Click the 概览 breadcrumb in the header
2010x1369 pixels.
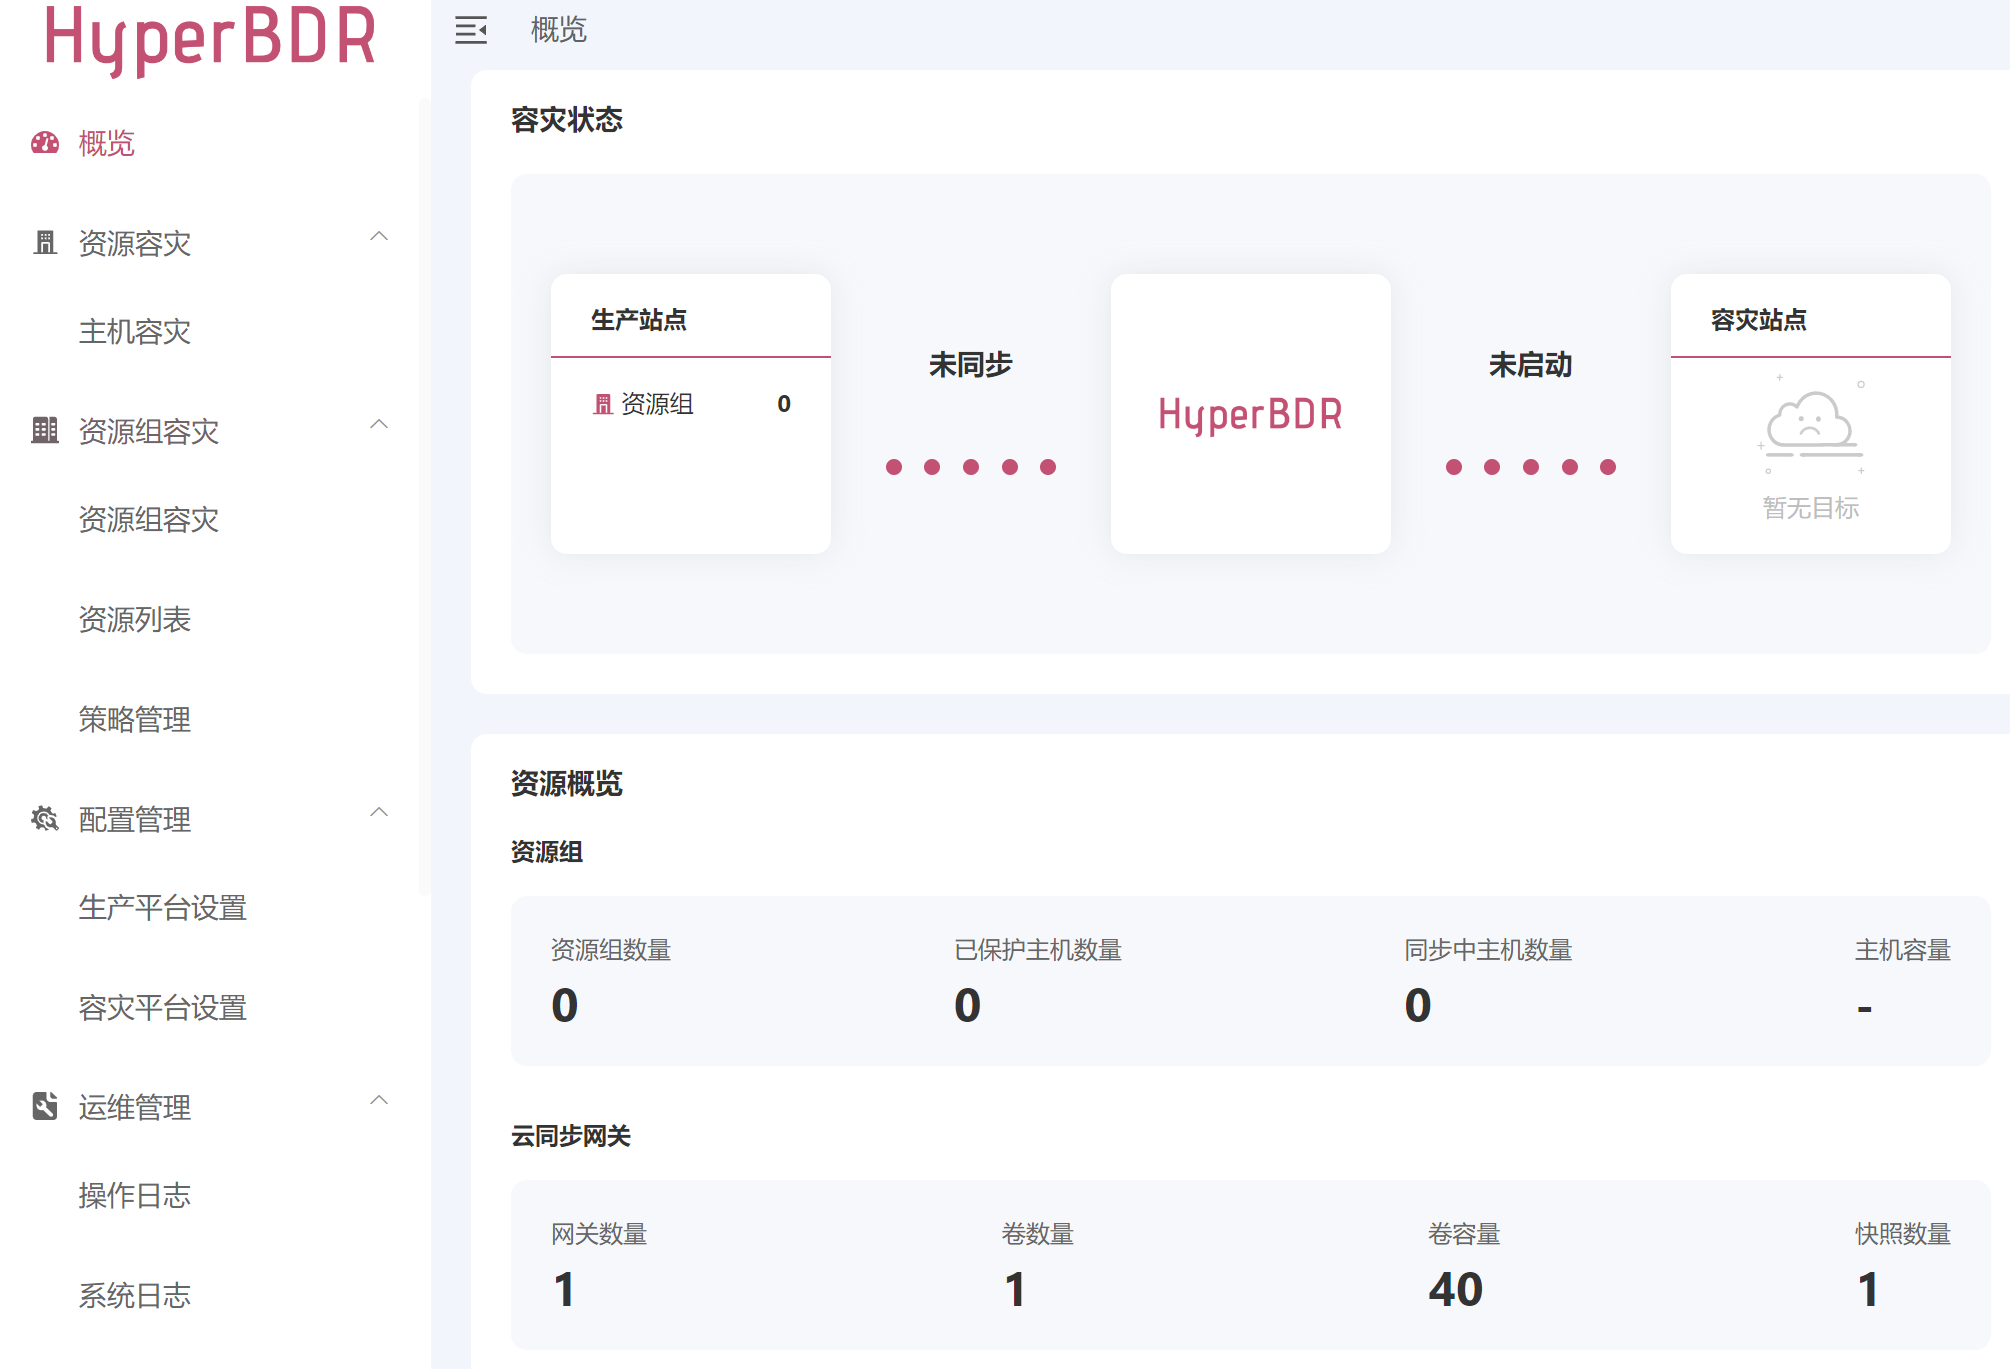point(558,30)
